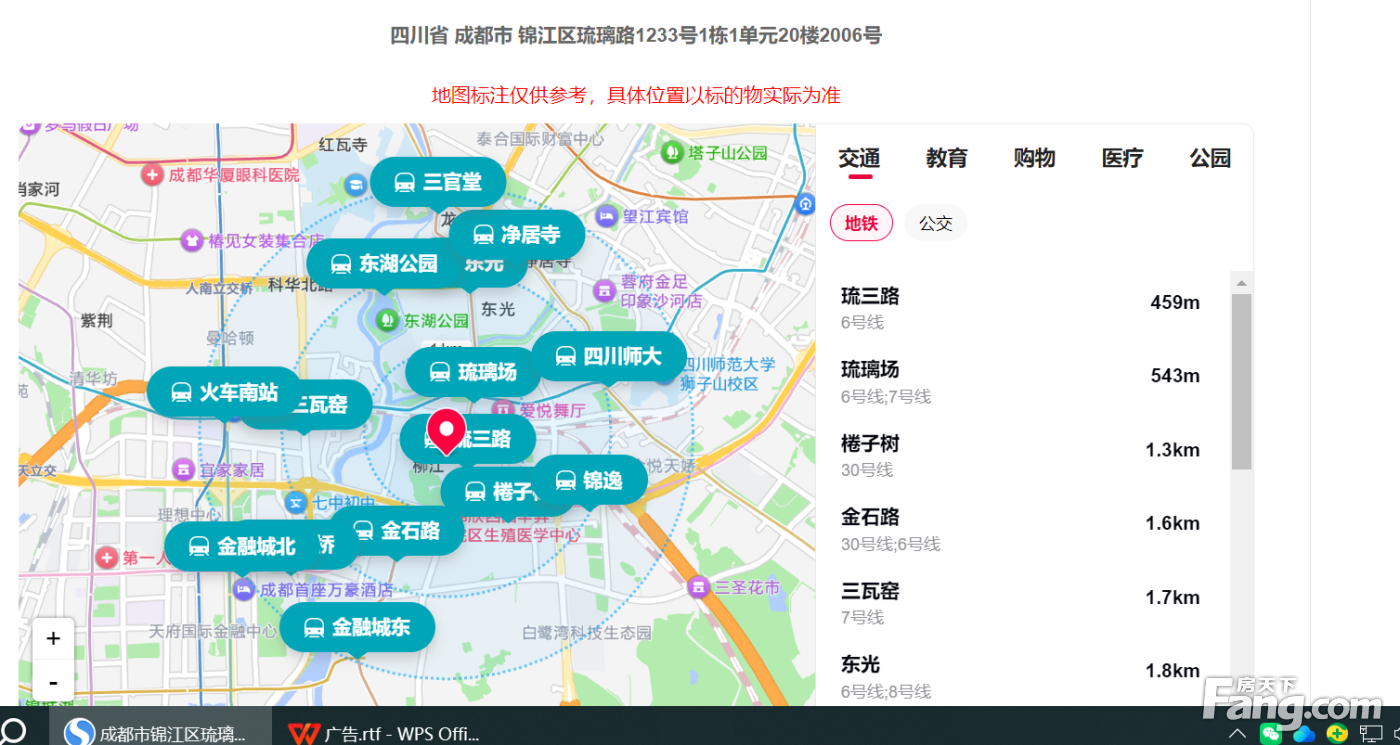This screenshot has width=1400, height=745.
Task: Zoom in the map with plus button
Action: pos(53,638)
